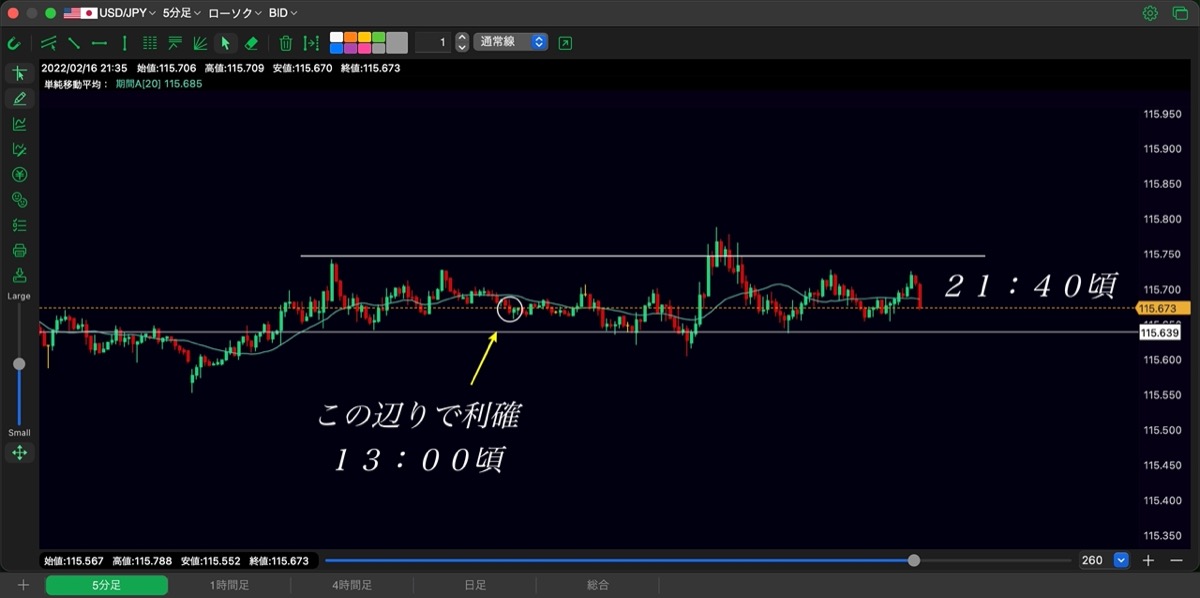
Task: Click the horizontal chart scroll slider handle
Action: pyautogui.click(x=914, y=560)
